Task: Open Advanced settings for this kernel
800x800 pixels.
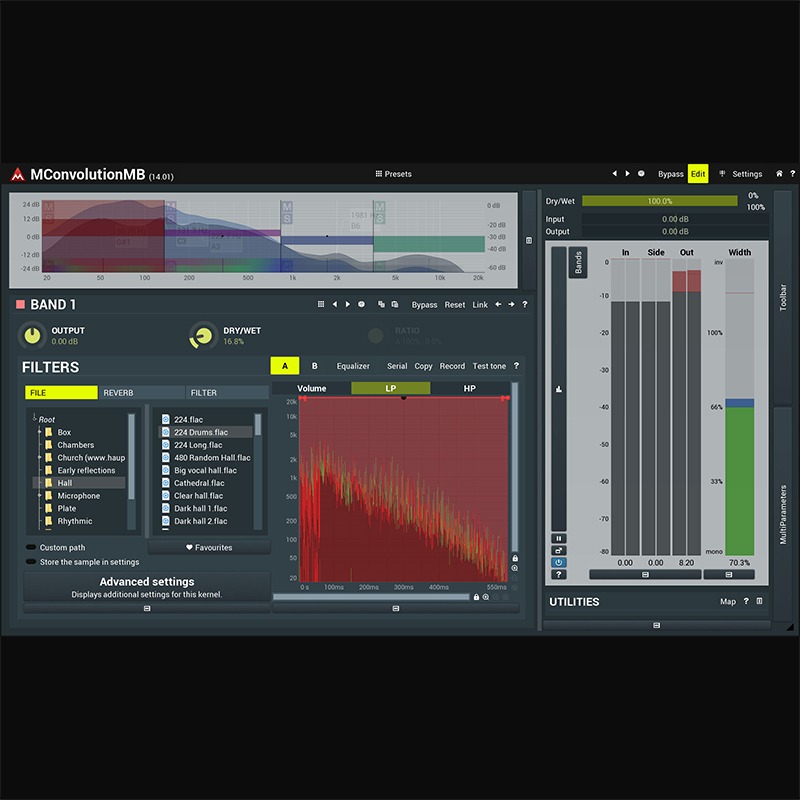Action: click(x=147, y=587)
